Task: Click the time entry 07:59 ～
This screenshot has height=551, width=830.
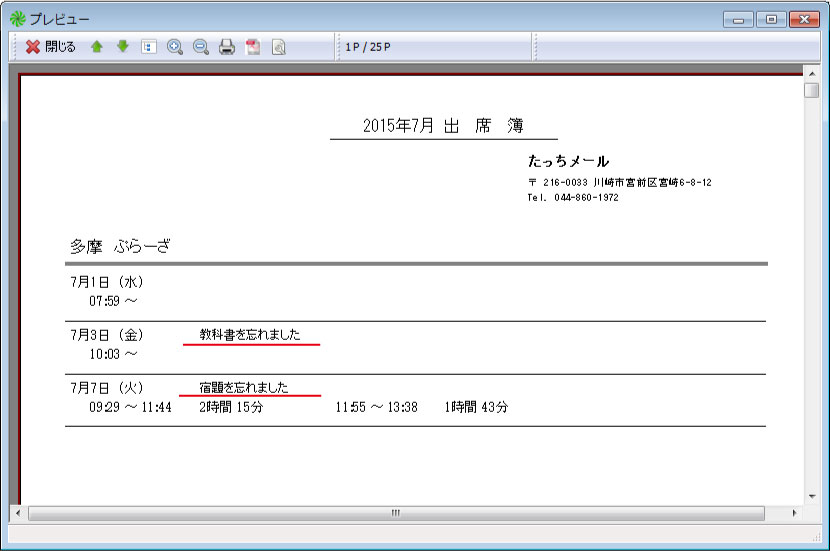Action: tap(113, 301)
